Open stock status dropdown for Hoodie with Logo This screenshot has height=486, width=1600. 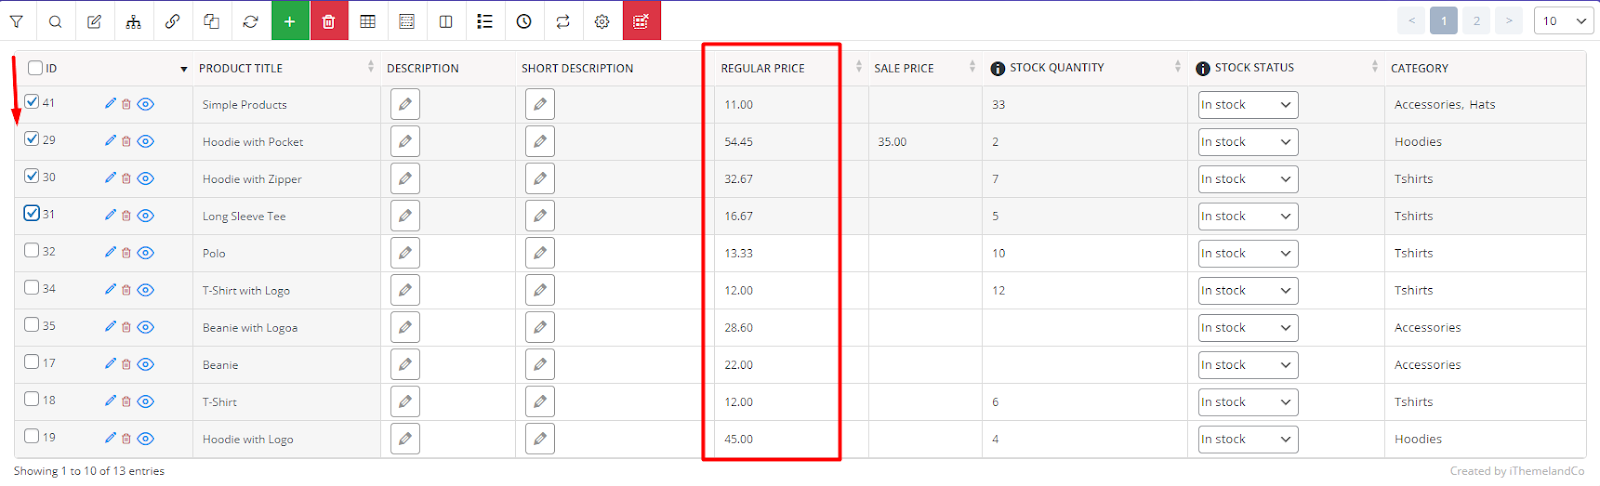click(1248, 439)
